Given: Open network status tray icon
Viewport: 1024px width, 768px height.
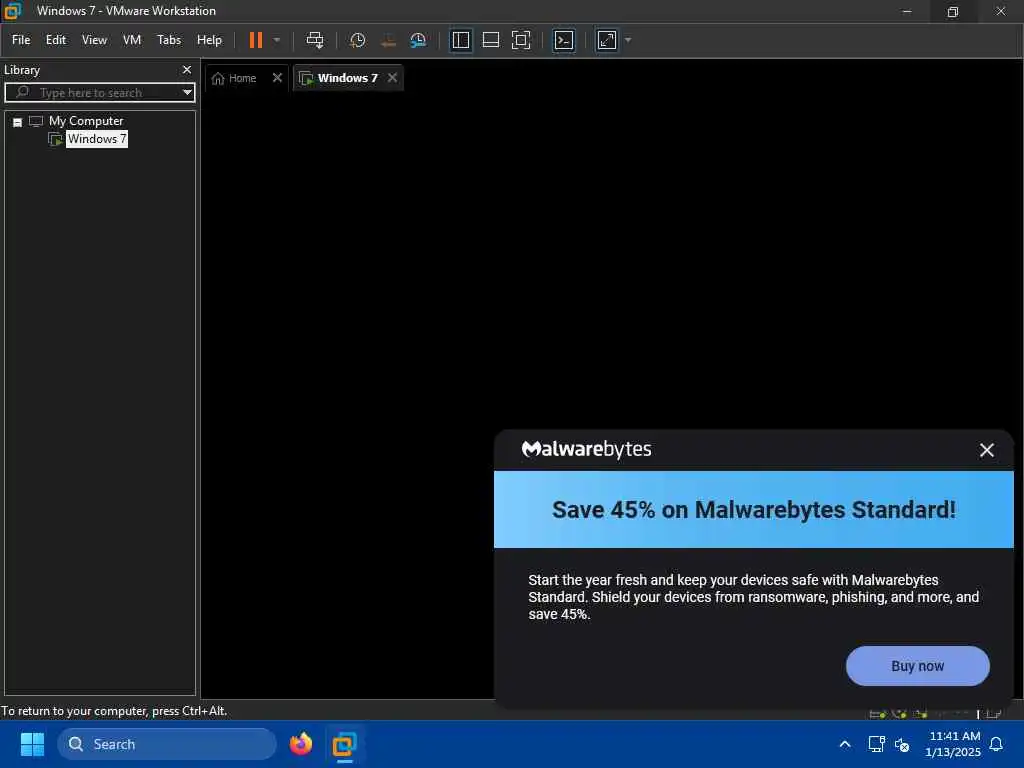Looking at the screenshot, I should click(876, 744).
